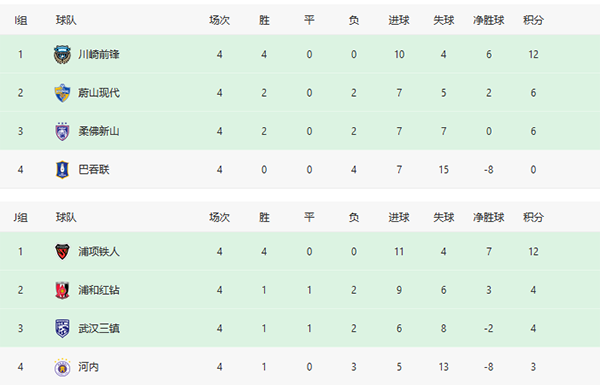Image resolution: width=600 pixels, height=385 pixels.
Task: Select the 巴吞联 club badge icon
Action: point(62,170)
